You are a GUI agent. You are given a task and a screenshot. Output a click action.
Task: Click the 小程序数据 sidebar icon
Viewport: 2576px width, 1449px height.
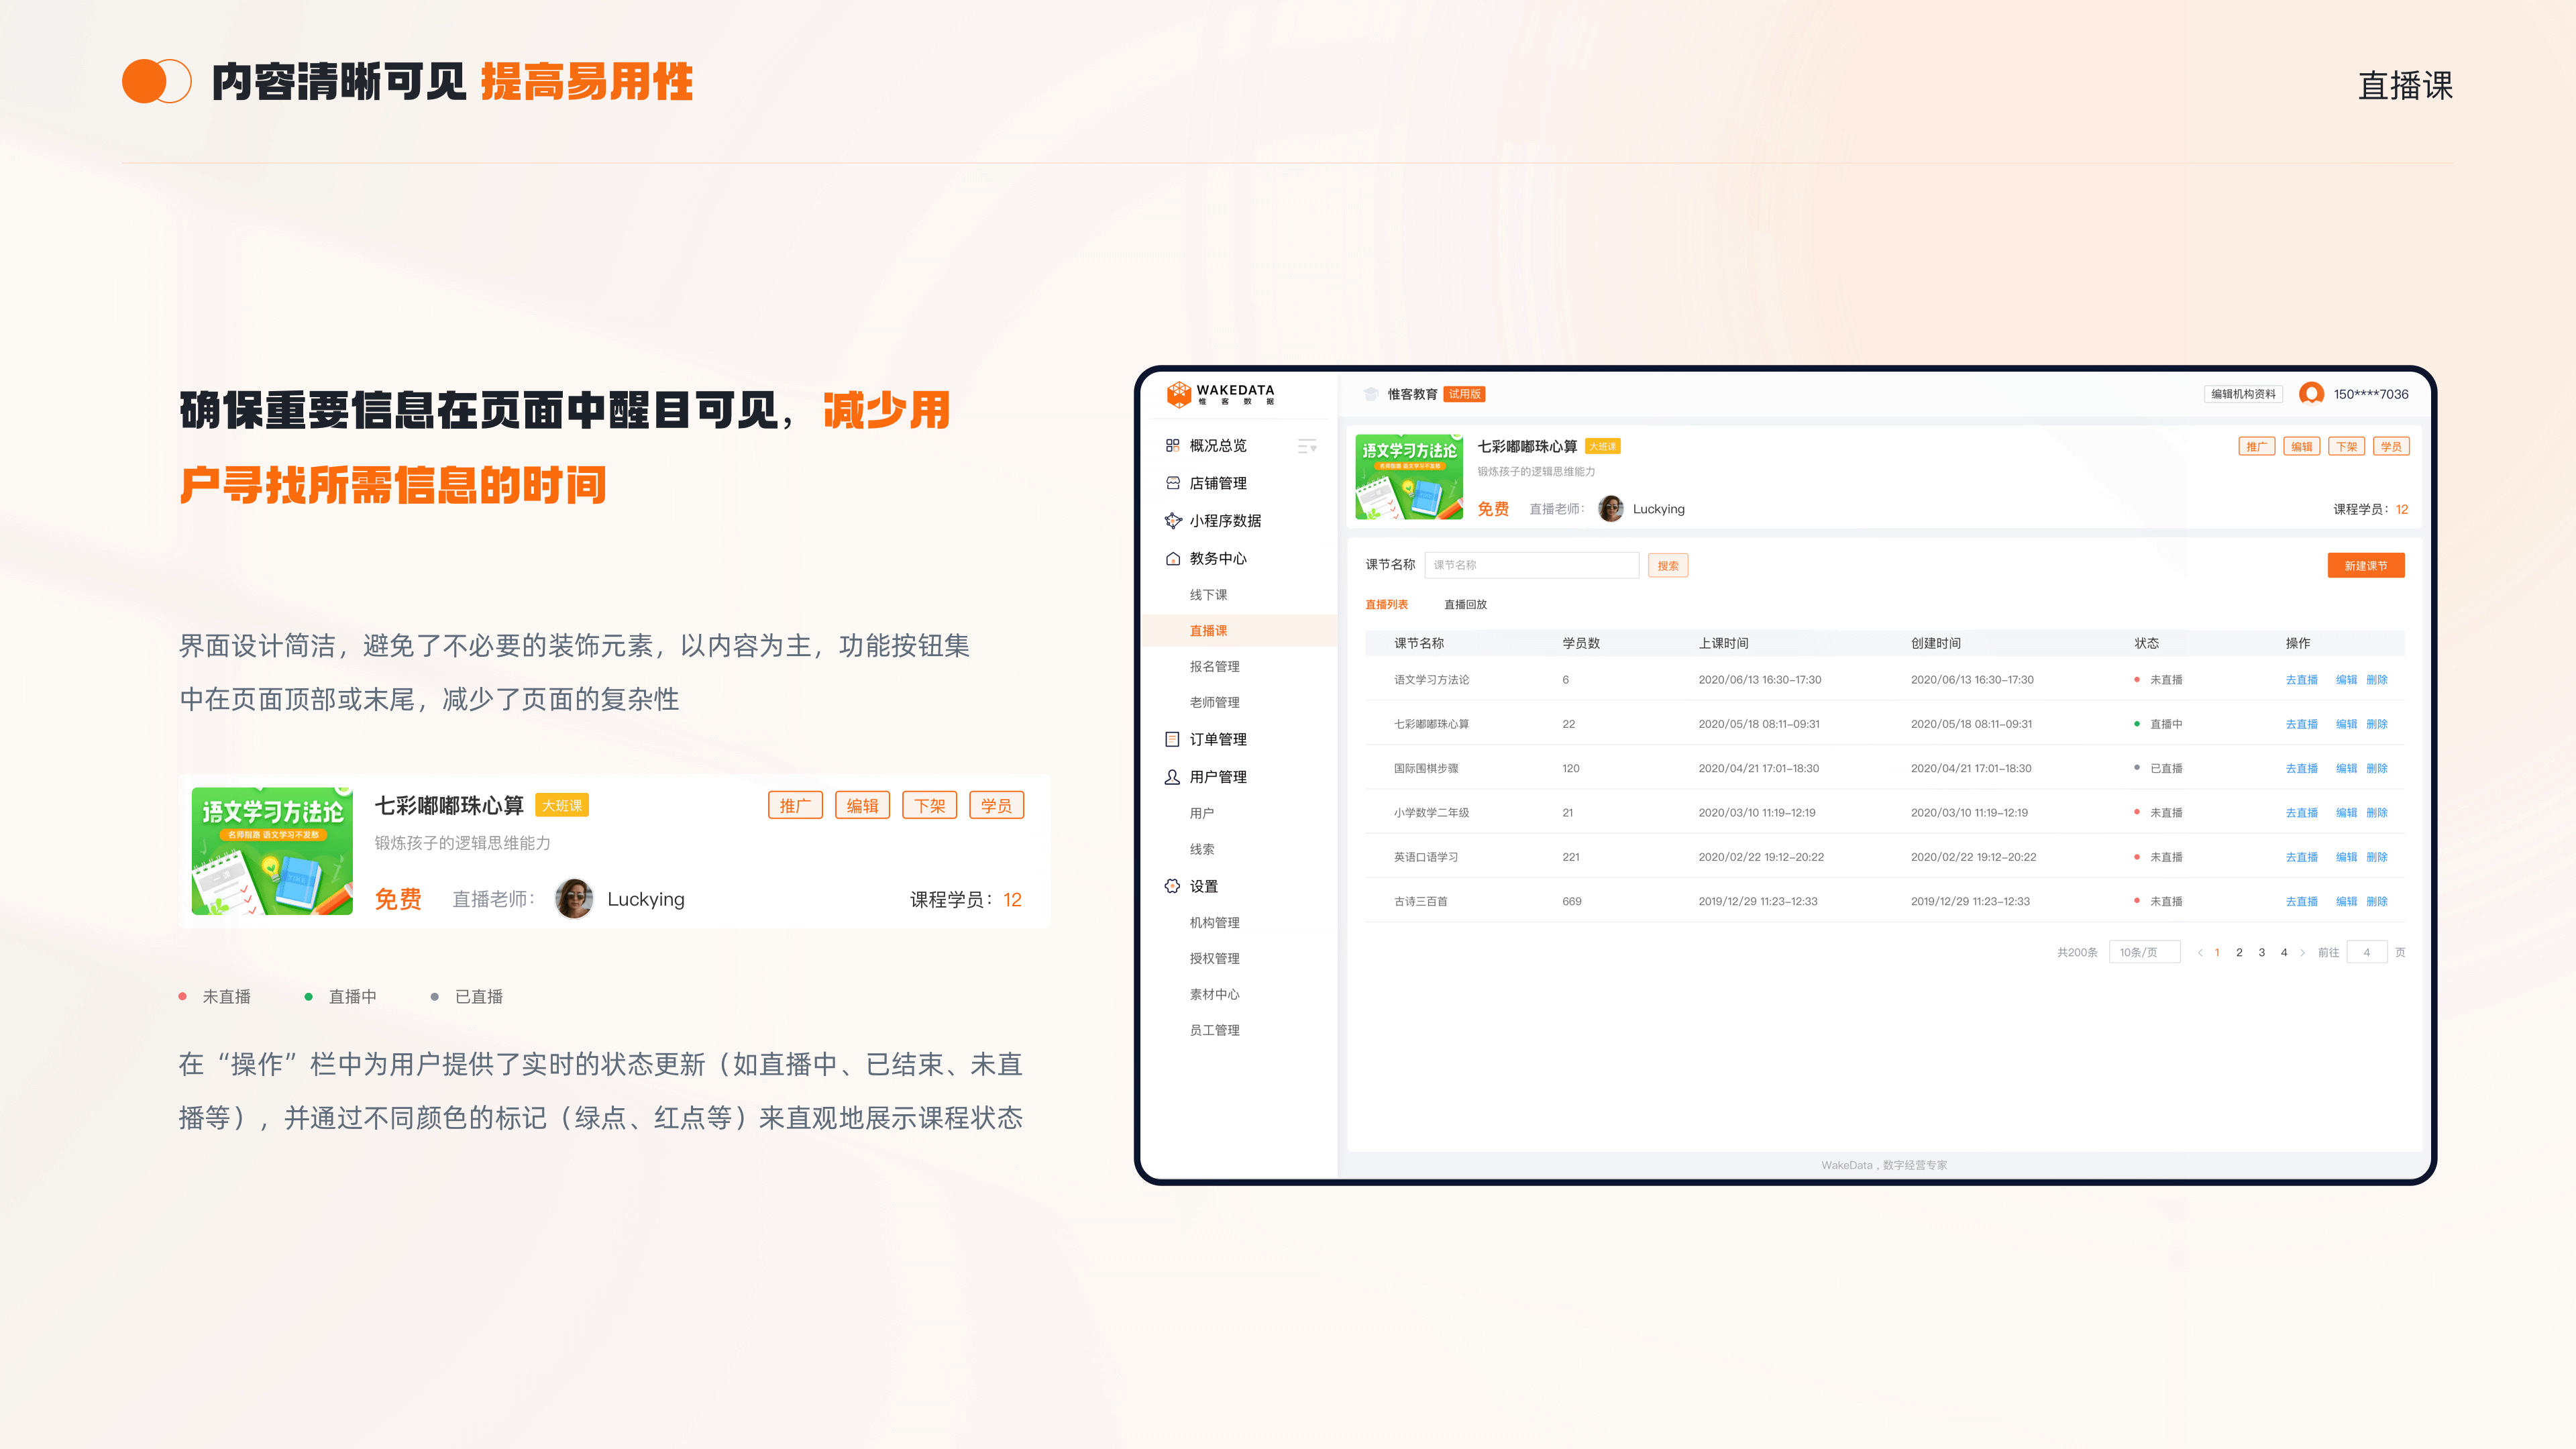[1172, 521]
